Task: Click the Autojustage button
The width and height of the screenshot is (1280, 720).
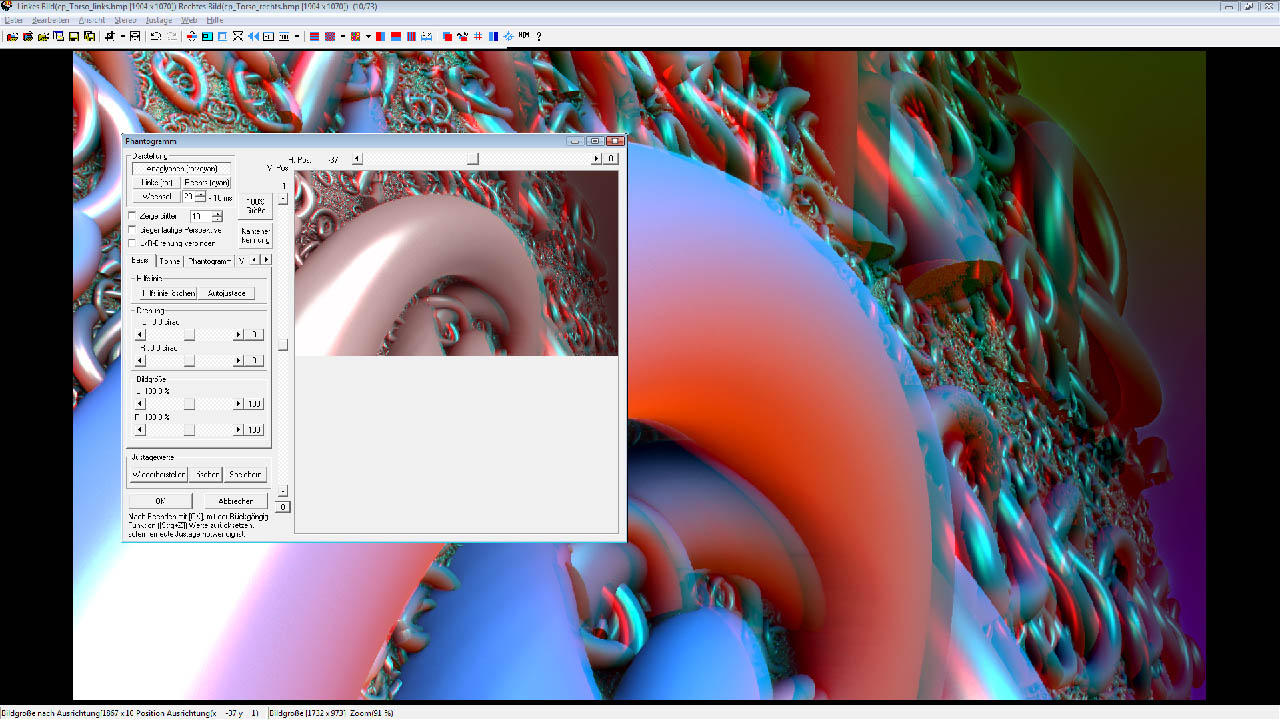Action: pos(226,293)
